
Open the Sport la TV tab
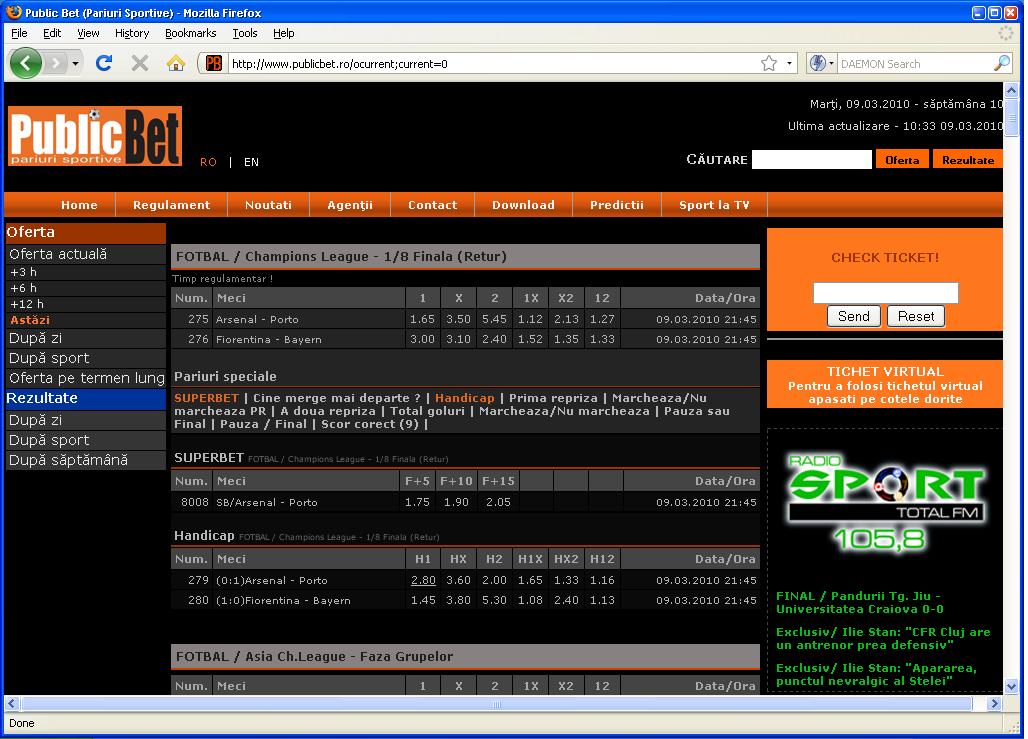coord(714,205)
